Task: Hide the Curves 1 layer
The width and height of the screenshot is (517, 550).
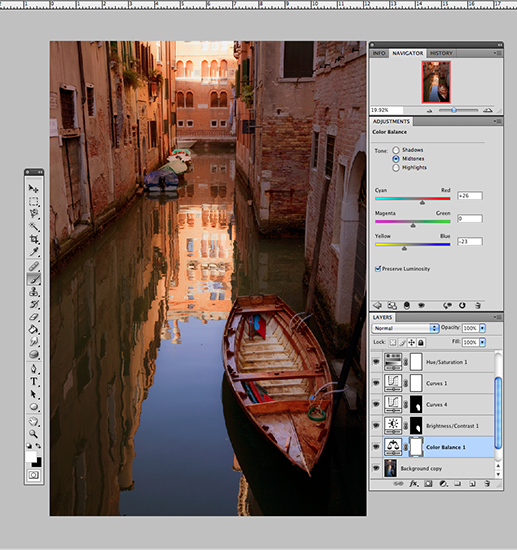Action: coord(376,383)
